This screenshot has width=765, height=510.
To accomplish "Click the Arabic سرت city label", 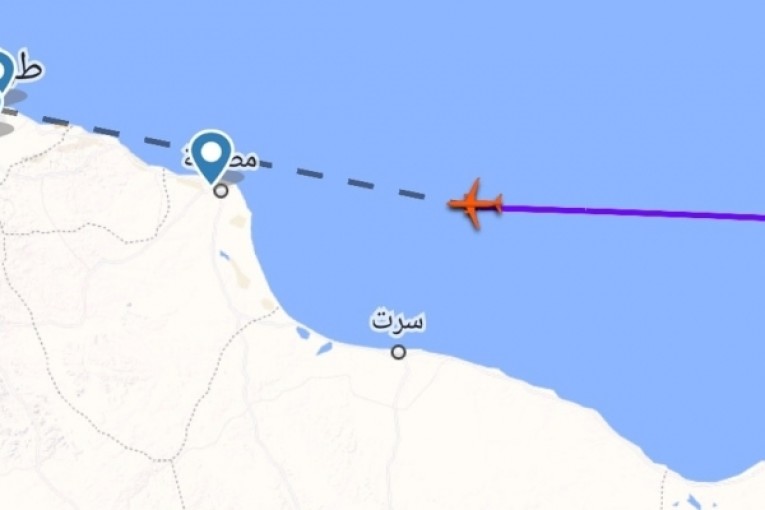I will 398,321.
